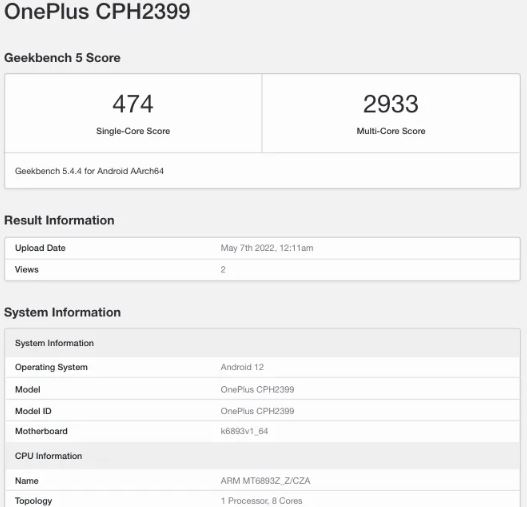Image resolution: width=527 pixels, height=507 pixels.
Task: Click the Upload Date label
Action: pos(40,248)
